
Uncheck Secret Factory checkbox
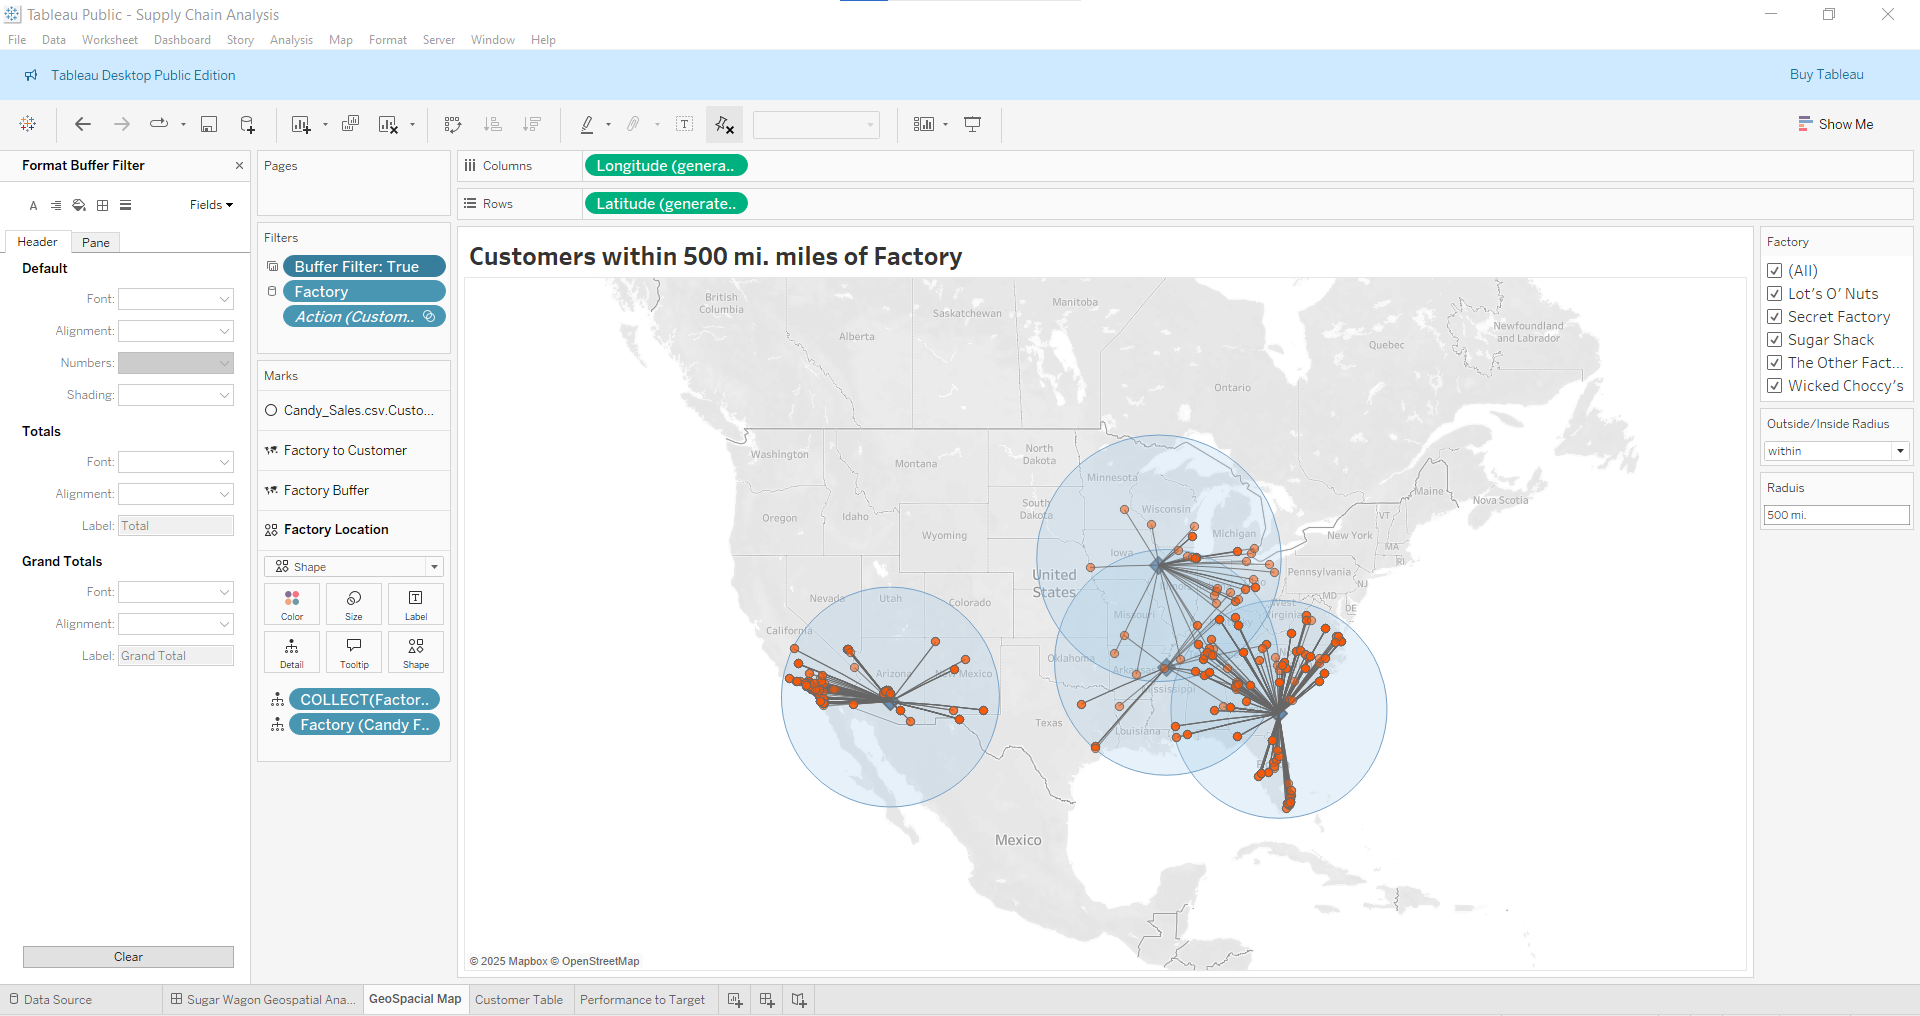pos(1775,317)
